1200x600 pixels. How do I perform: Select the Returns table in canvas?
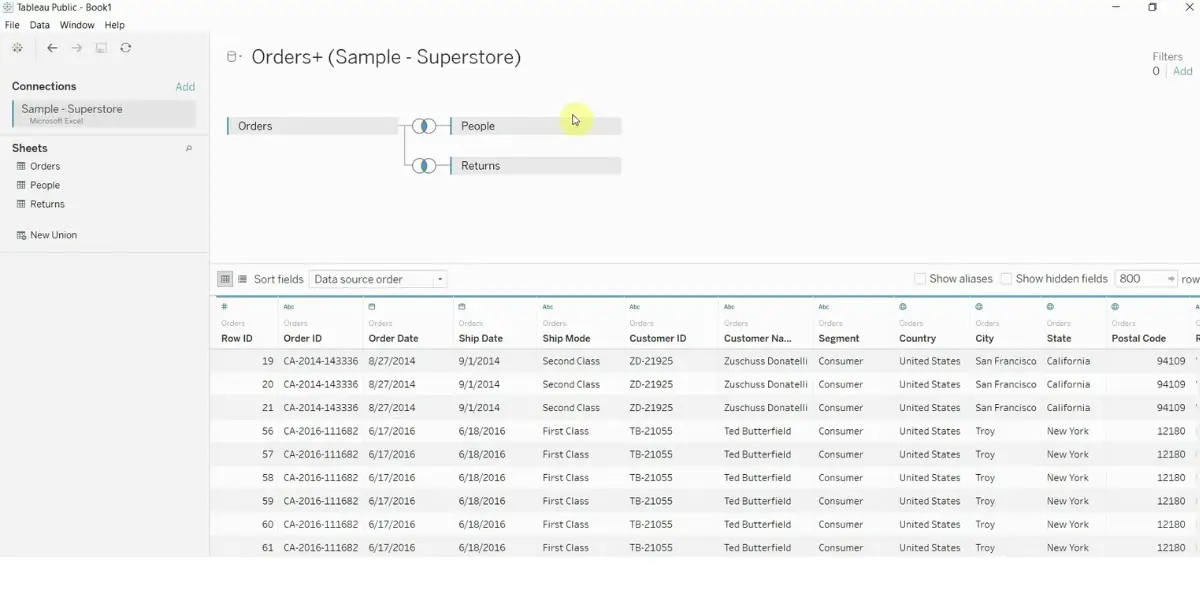tap(536, 166)
